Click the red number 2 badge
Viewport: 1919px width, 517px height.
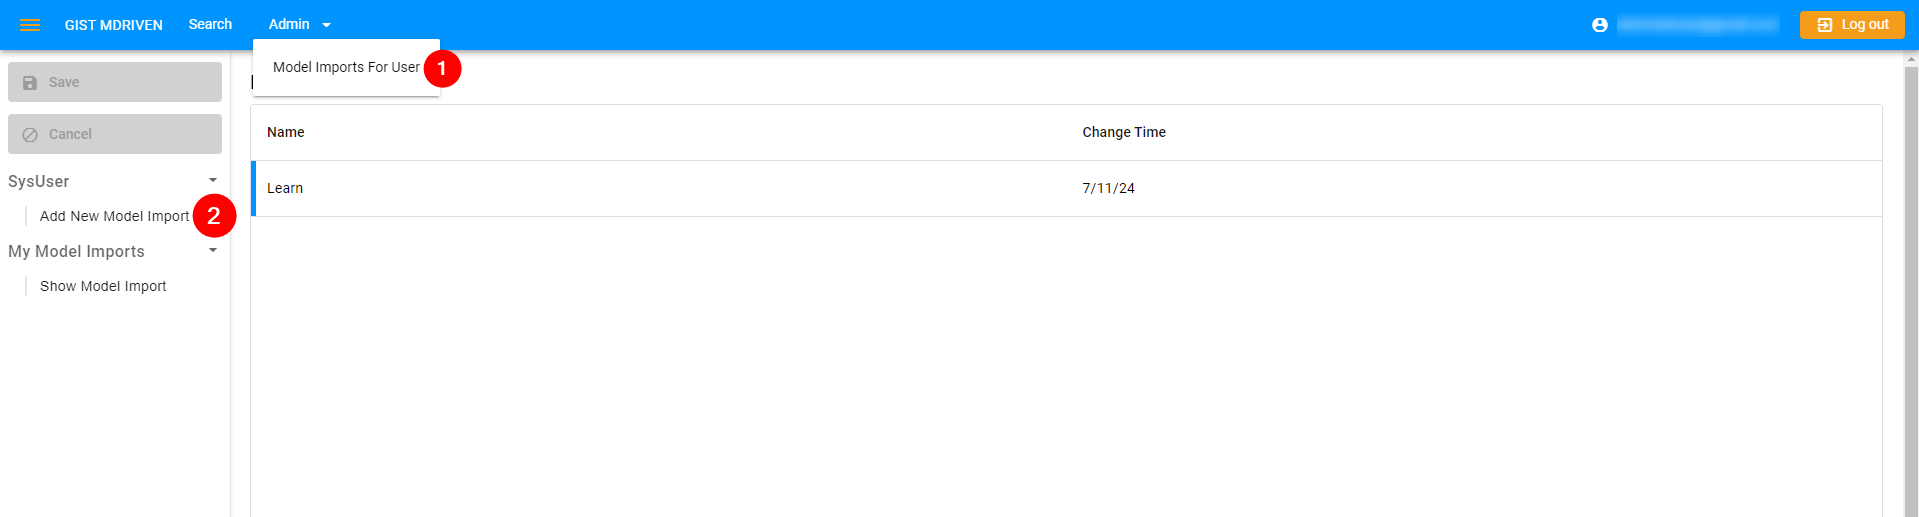[x=214, y=216]
